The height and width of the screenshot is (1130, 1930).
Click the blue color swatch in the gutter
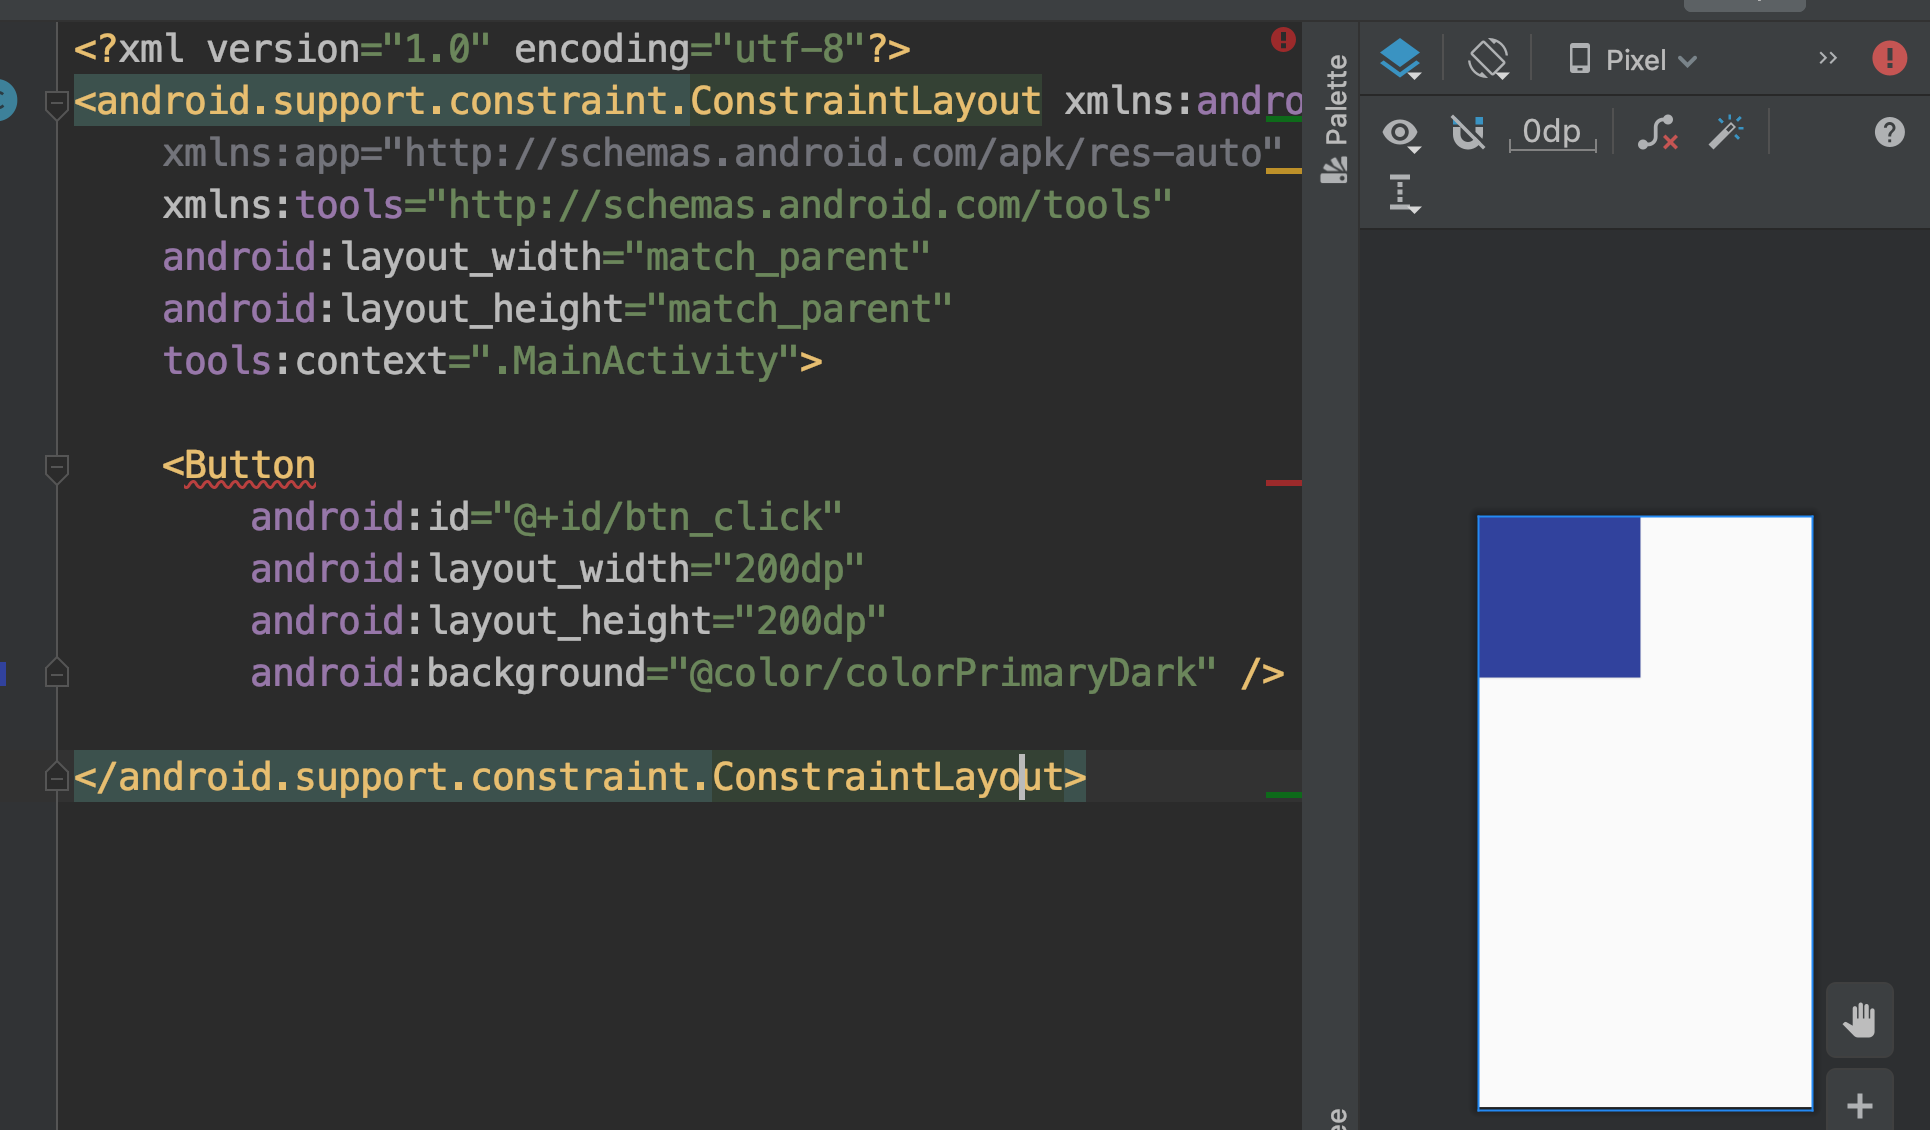coord(3,673)
